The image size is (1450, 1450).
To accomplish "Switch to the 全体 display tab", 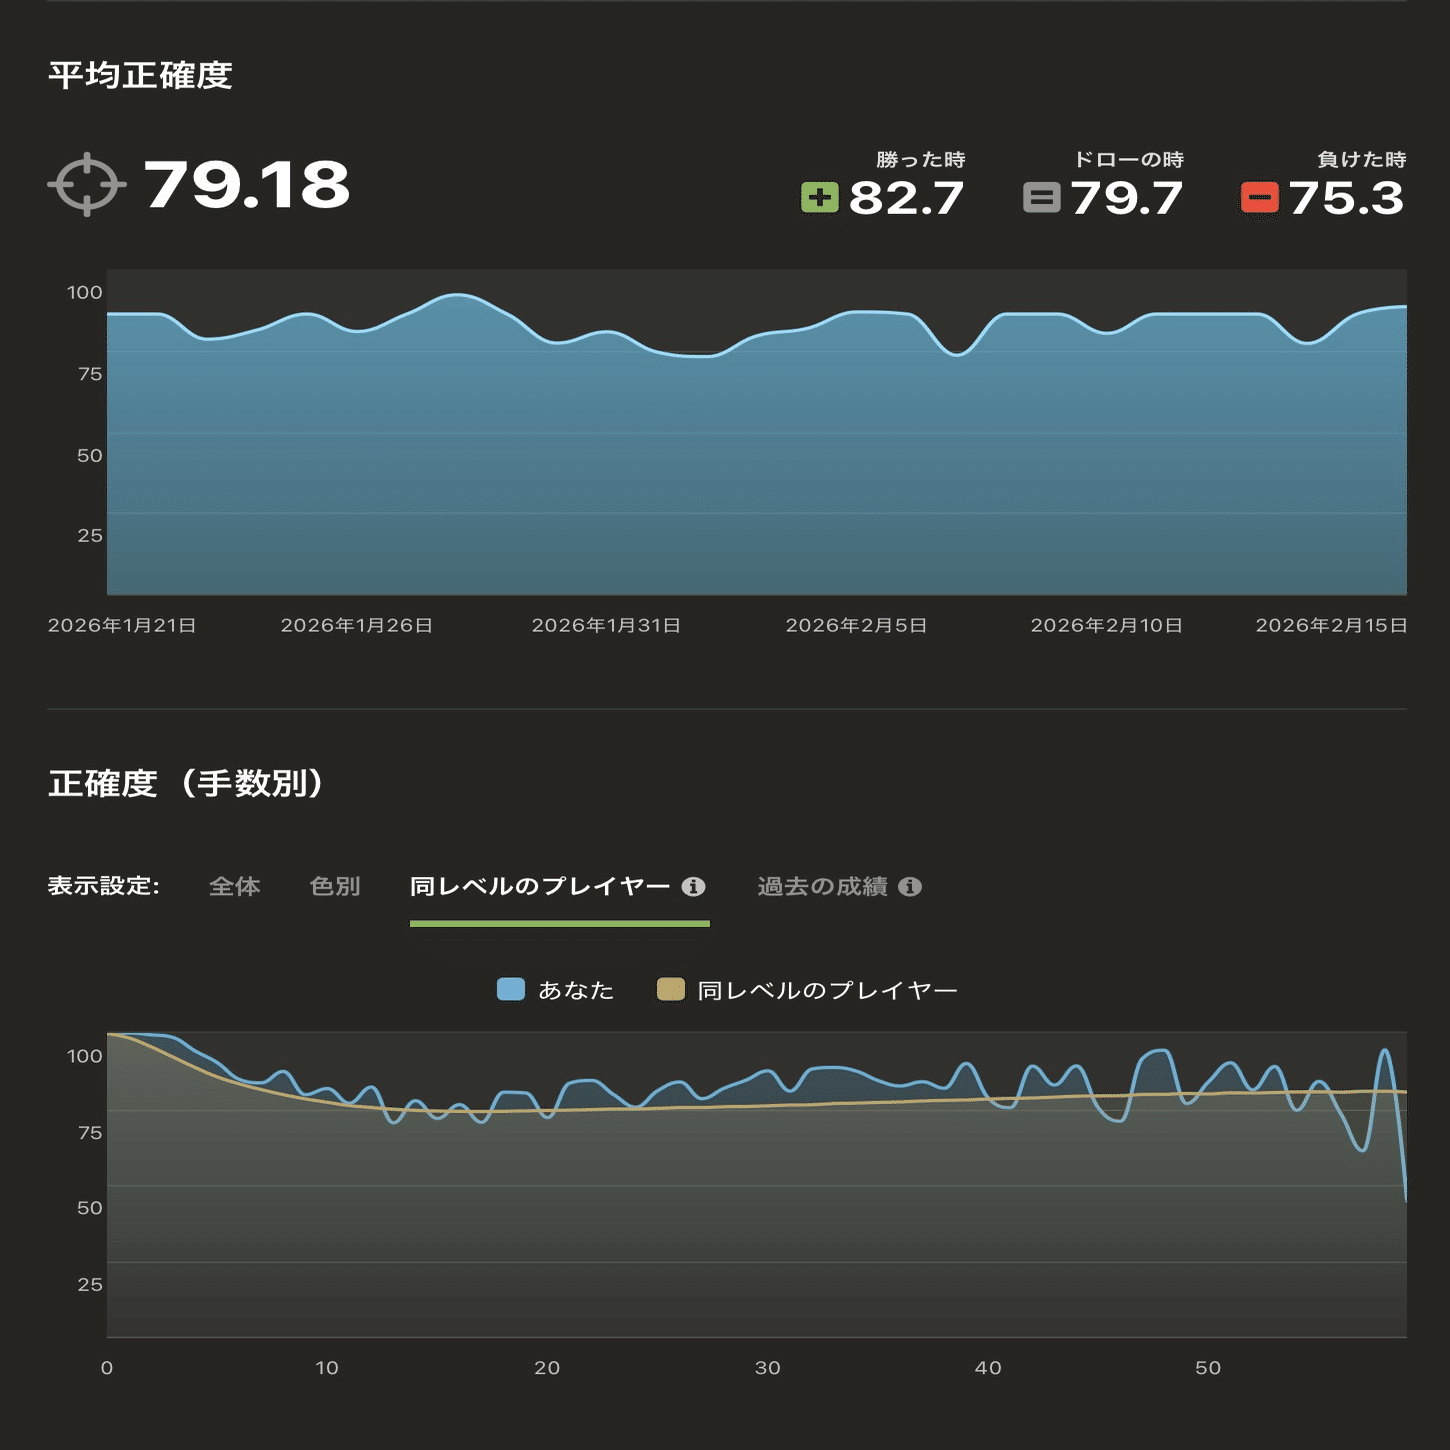I will coord(235,887).
